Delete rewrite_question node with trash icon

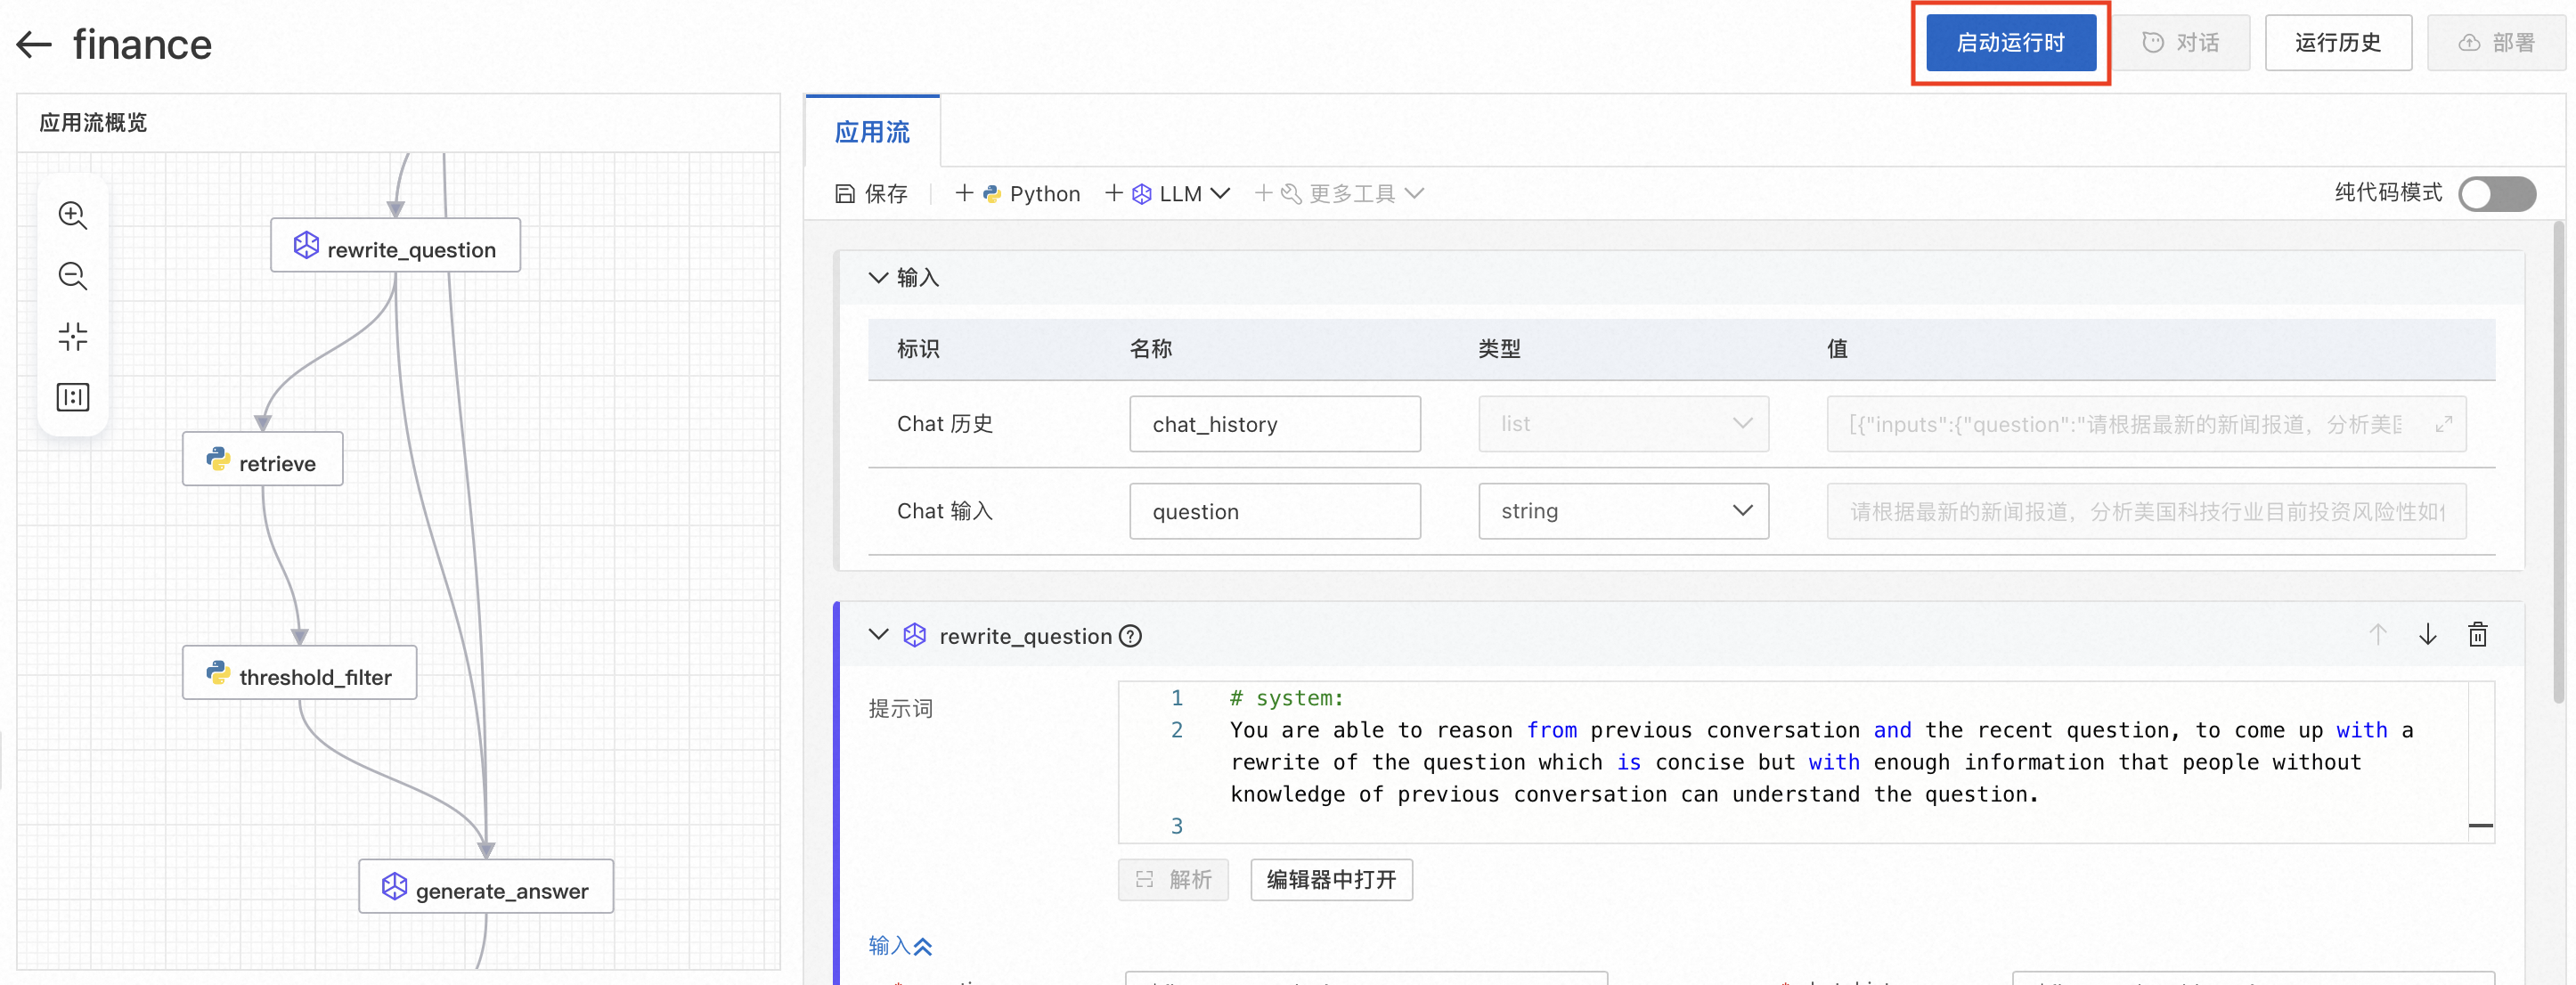point(2477,635)
